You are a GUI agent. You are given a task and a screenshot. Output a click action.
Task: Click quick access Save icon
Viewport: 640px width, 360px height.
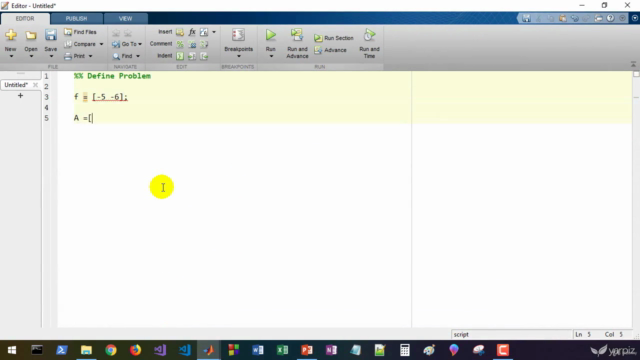click(x=527, y=18)
